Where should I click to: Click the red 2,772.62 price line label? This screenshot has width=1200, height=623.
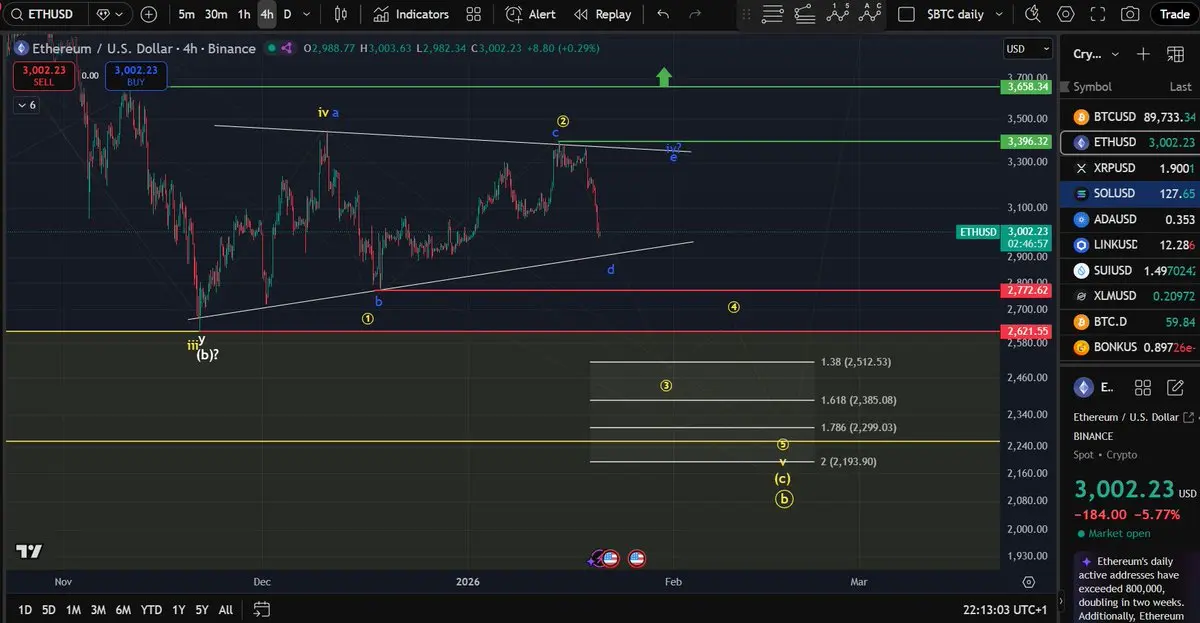(x=1025, y=290)
